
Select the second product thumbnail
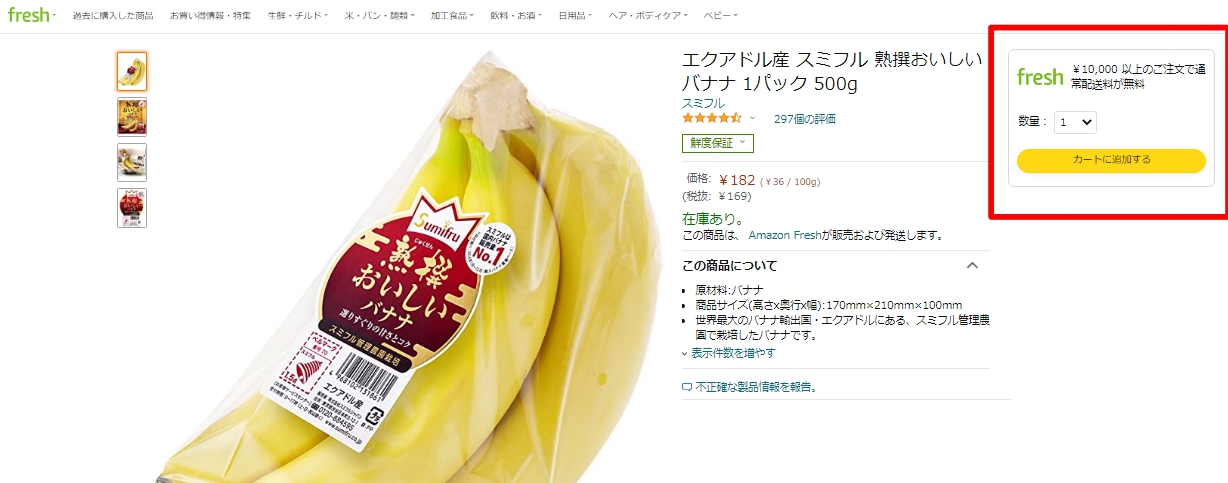(132, 116)
